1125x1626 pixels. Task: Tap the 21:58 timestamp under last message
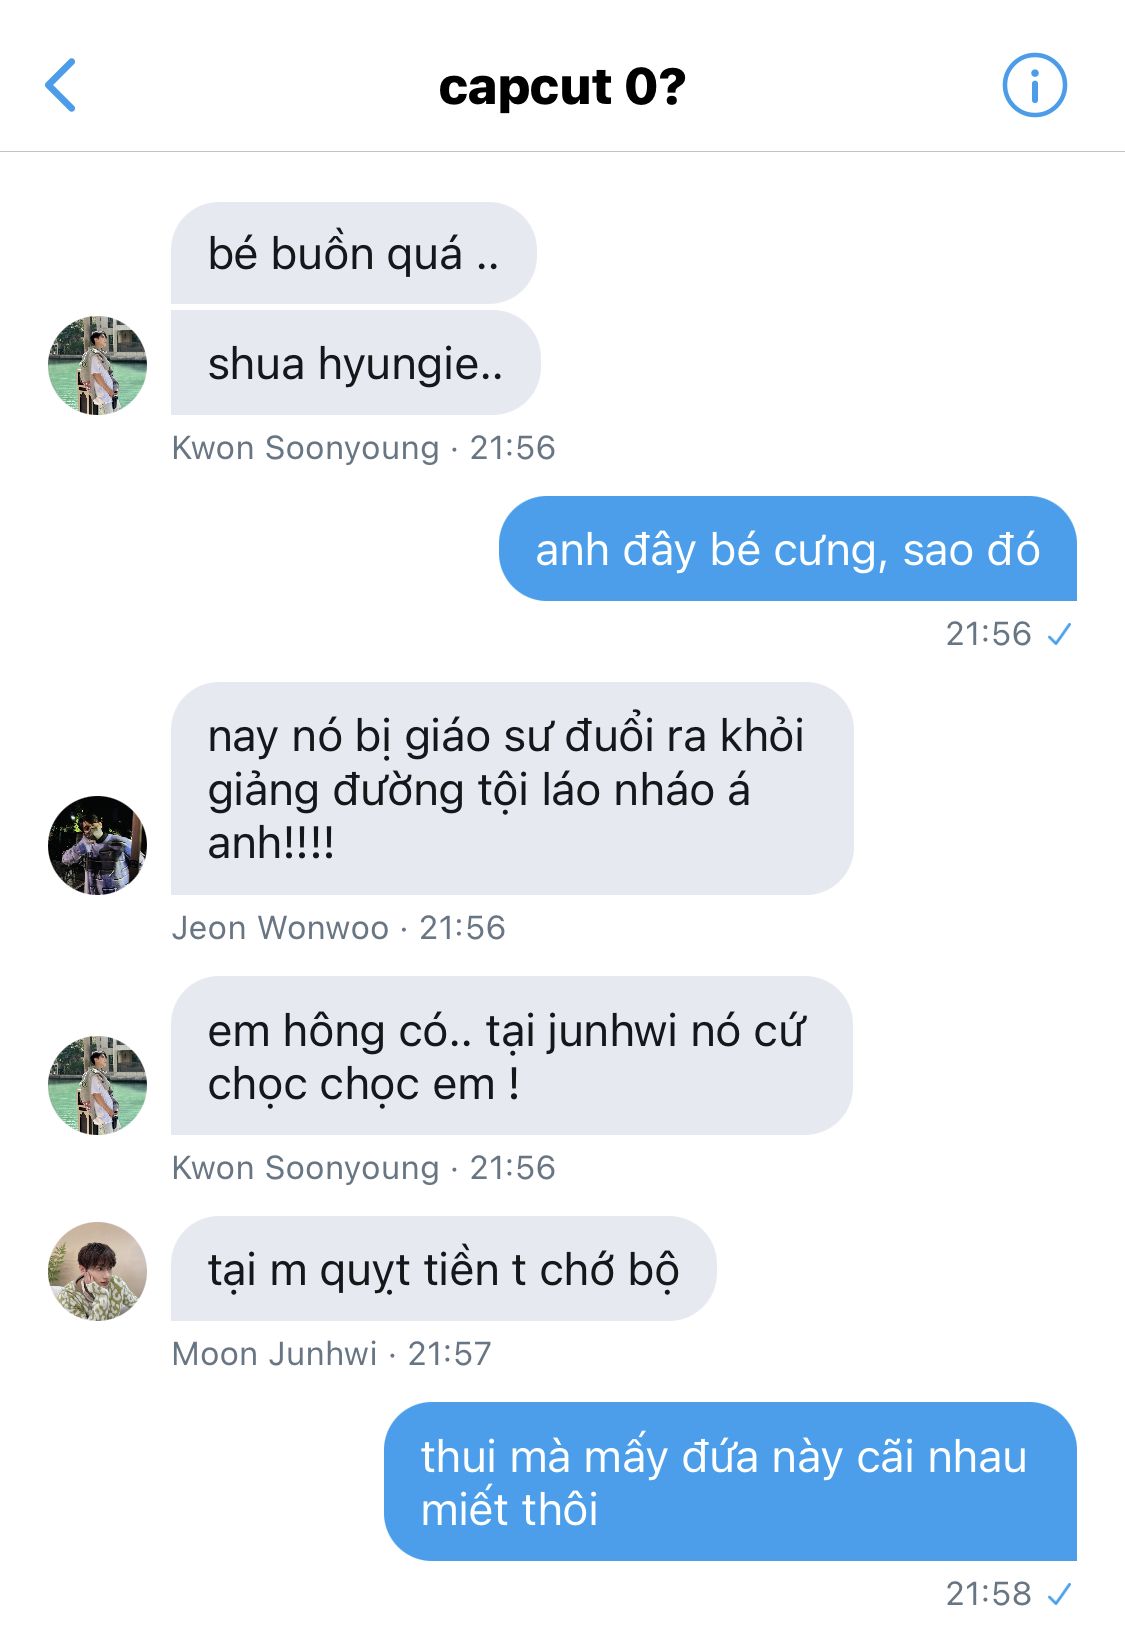[x=988, y=1594]
